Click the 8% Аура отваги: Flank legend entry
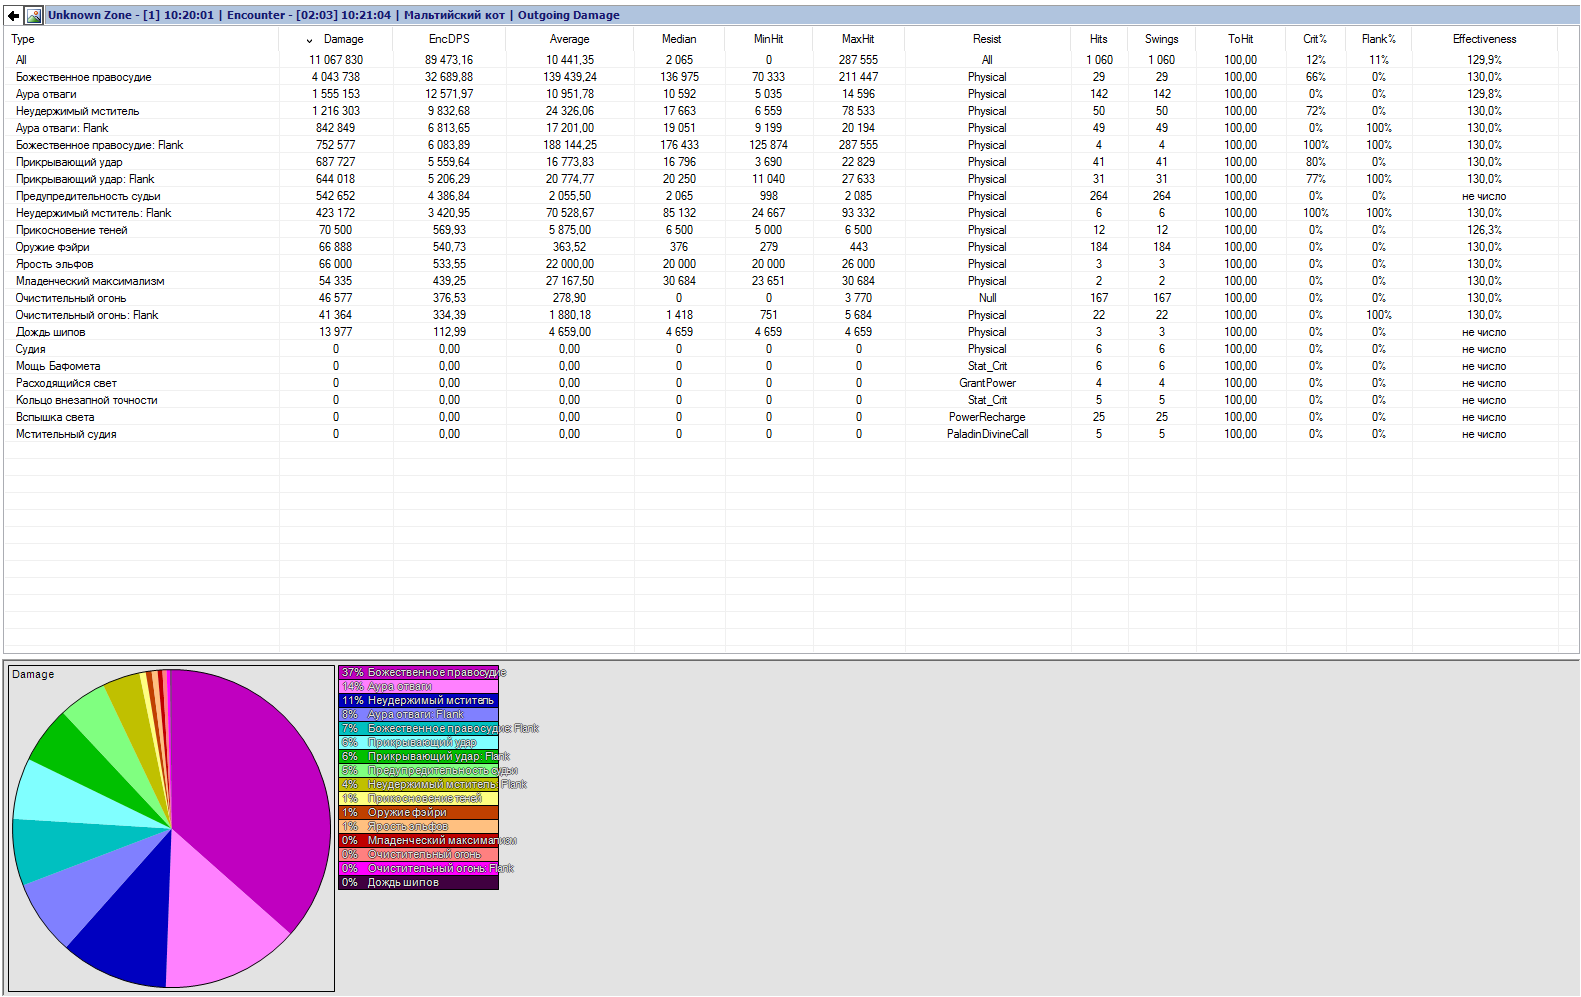This screenshot has height=997, width=1581. pos(418,714)
